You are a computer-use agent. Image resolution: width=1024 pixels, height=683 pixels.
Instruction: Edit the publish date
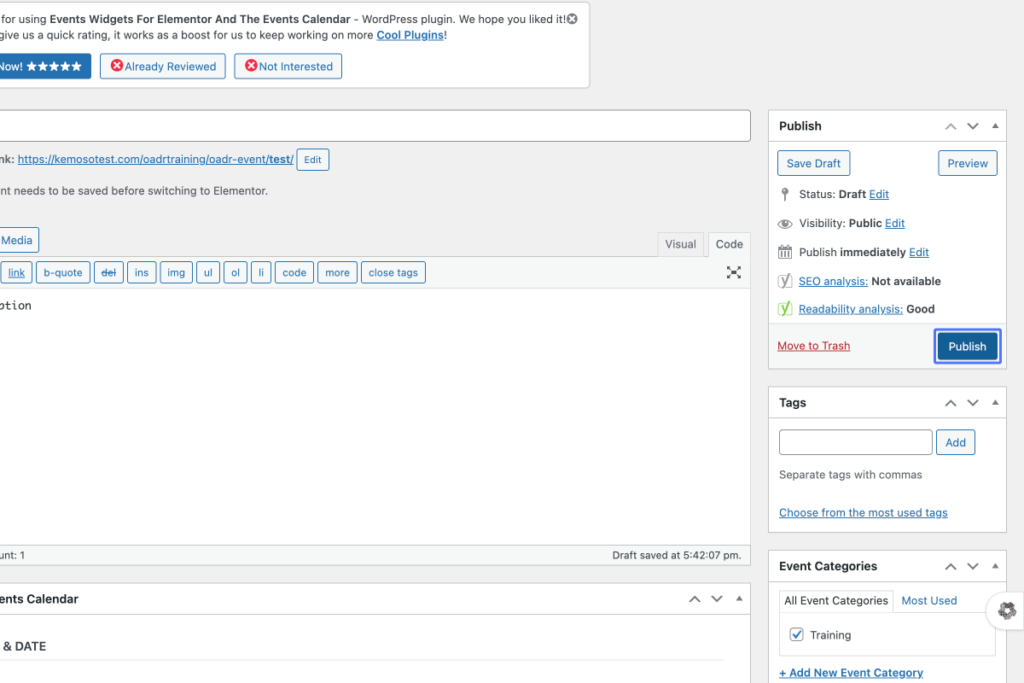919,252
